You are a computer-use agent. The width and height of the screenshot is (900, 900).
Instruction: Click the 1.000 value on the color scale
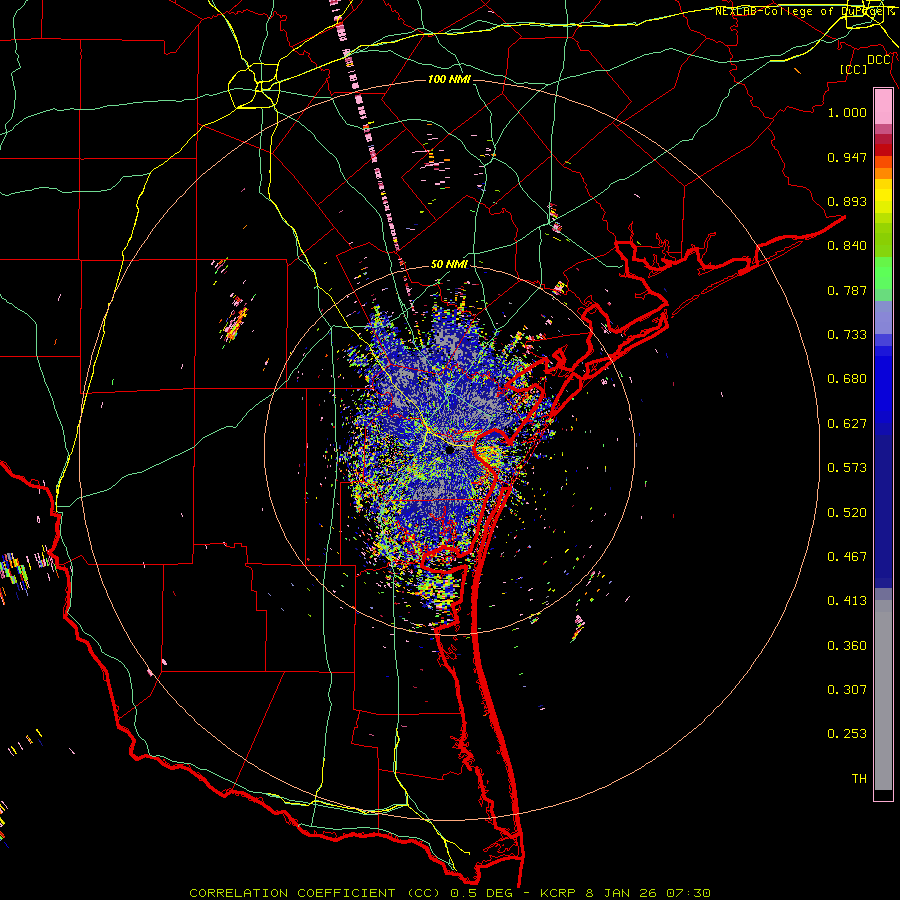click(847, 112)
